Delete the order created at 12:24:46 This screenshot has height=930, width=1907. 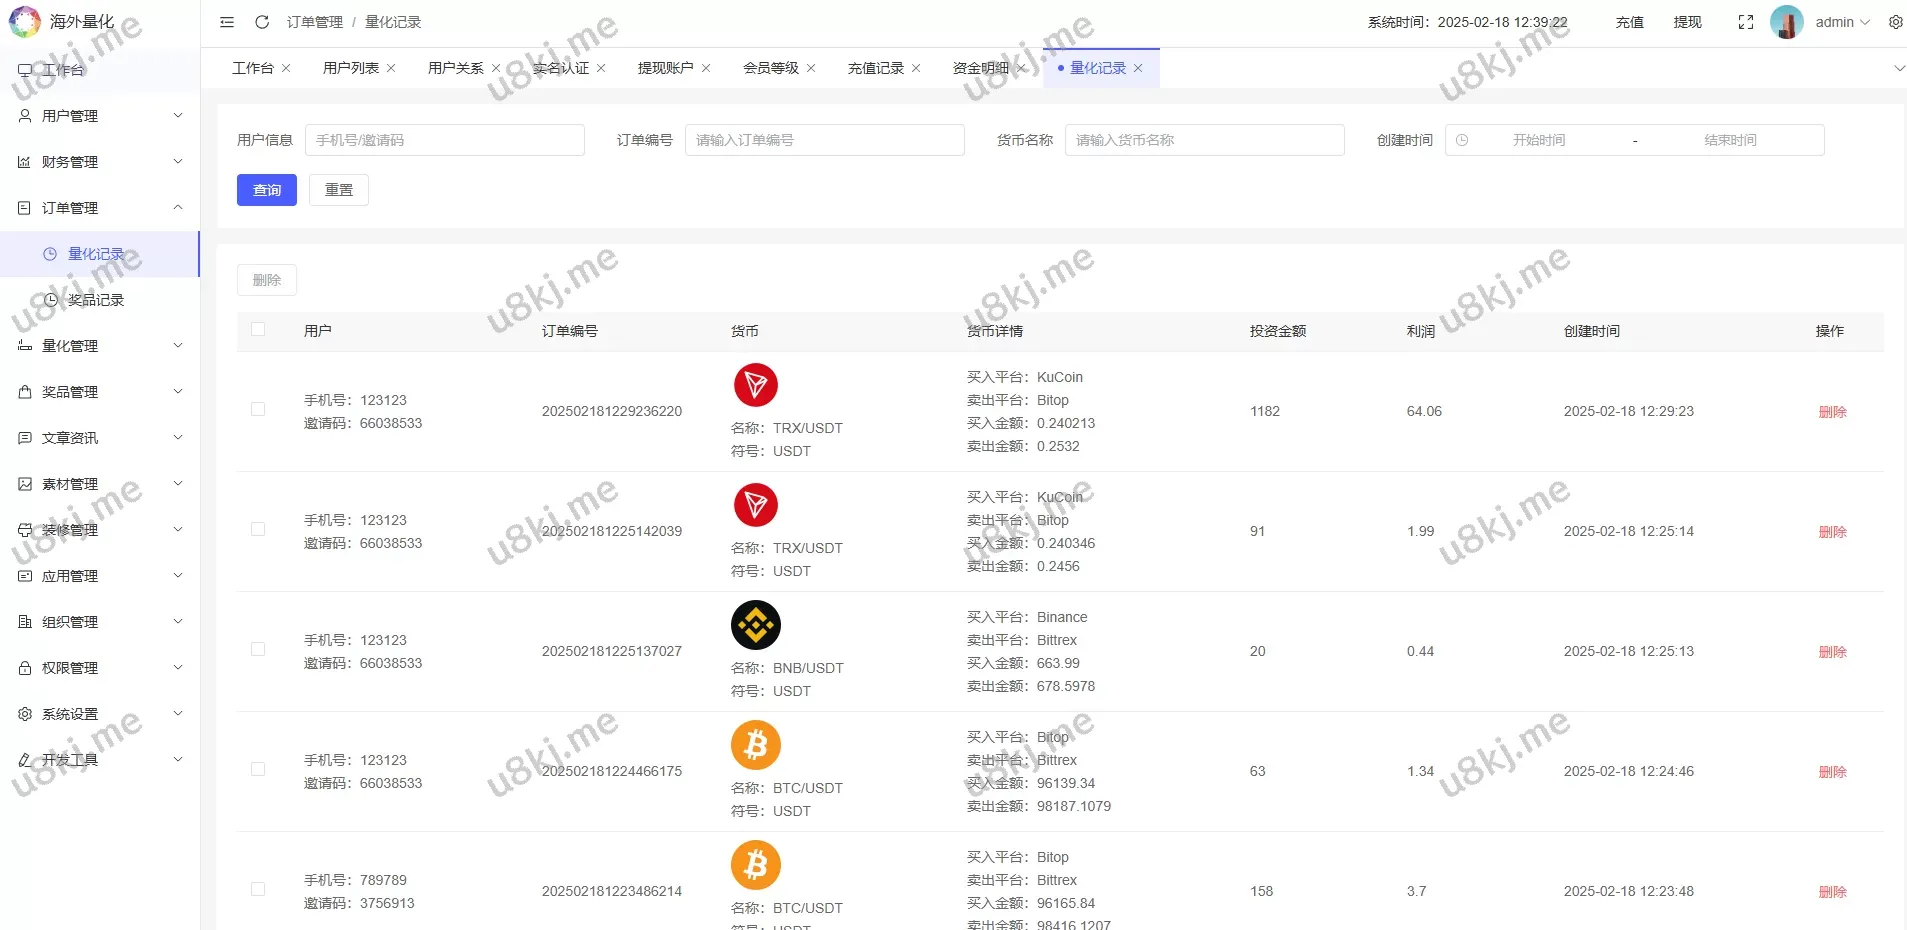(x=1832, y=772)
